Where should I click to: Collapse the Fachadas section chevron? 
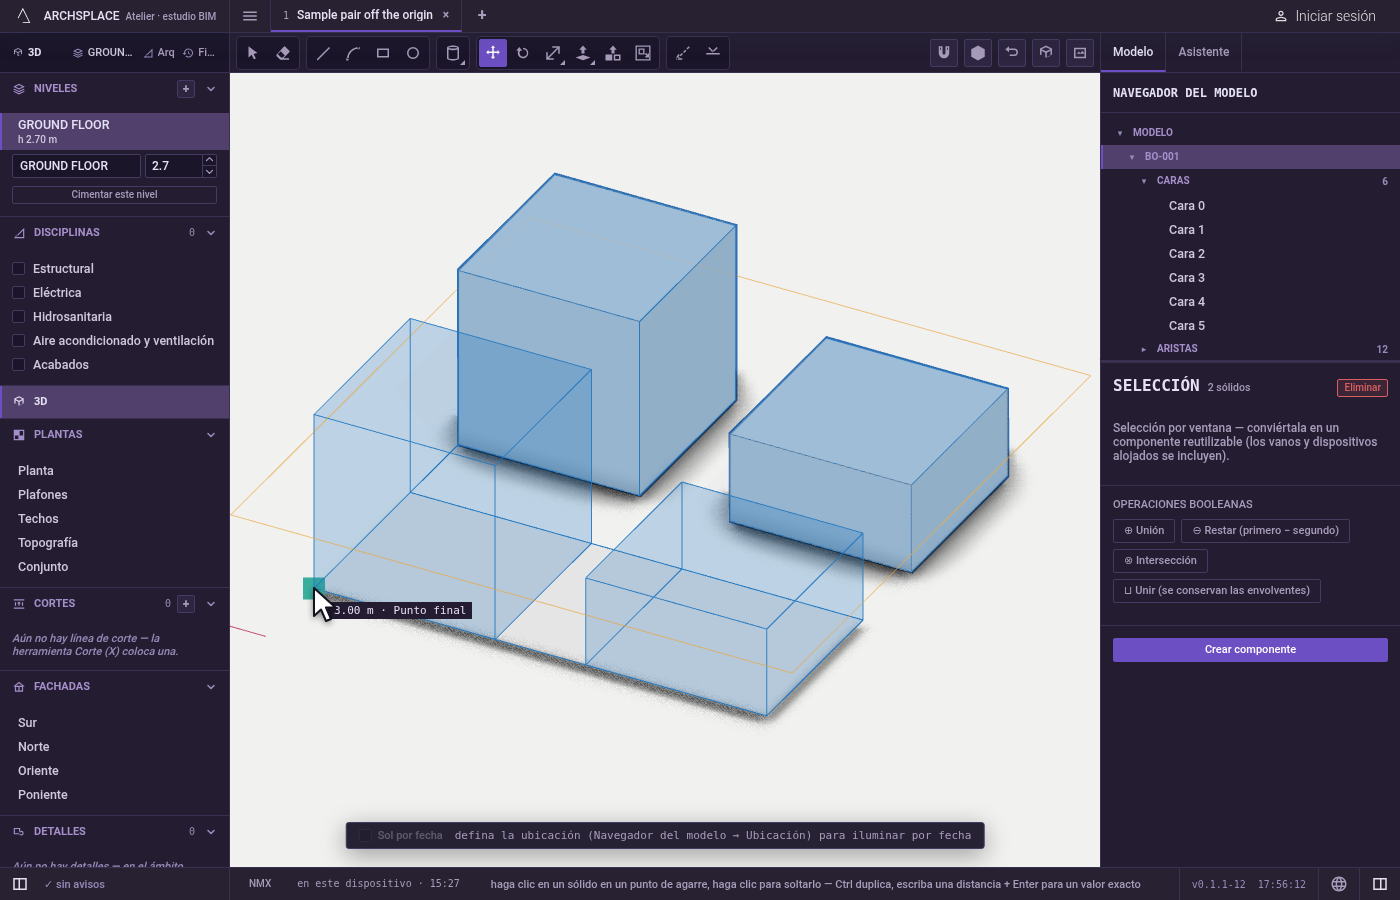click(x=211, y=687)
